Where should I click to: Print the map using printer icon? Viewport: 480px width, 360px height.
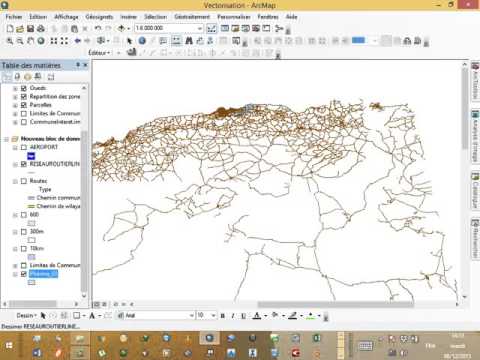[x=41, y=29]
